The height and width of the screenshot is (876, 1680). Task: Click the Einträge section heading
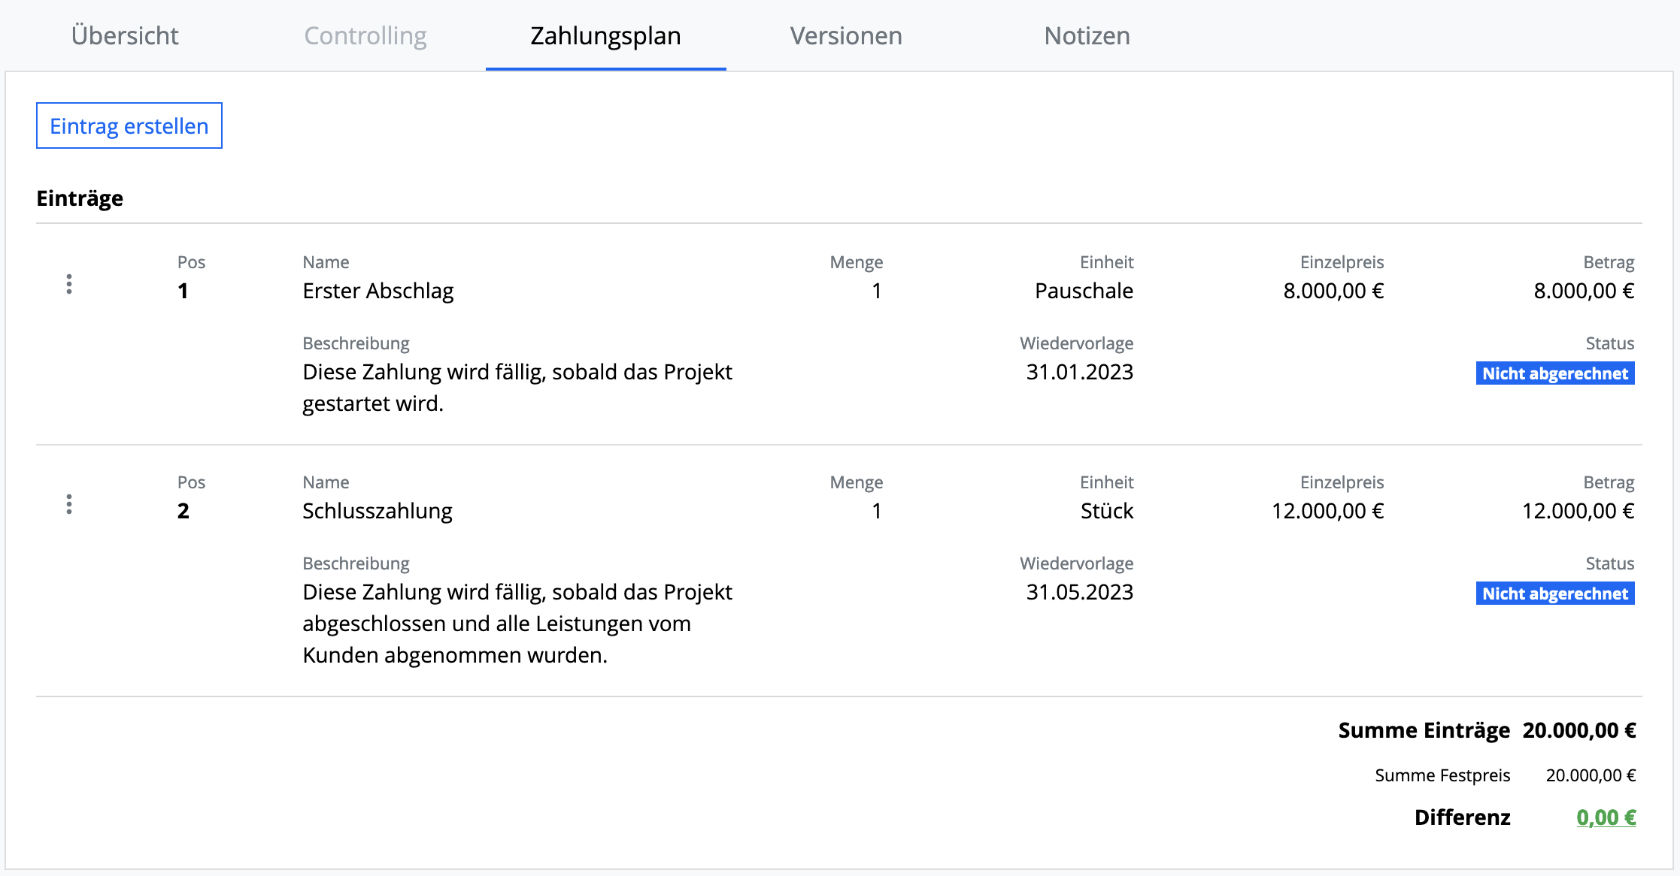(80, 198)
